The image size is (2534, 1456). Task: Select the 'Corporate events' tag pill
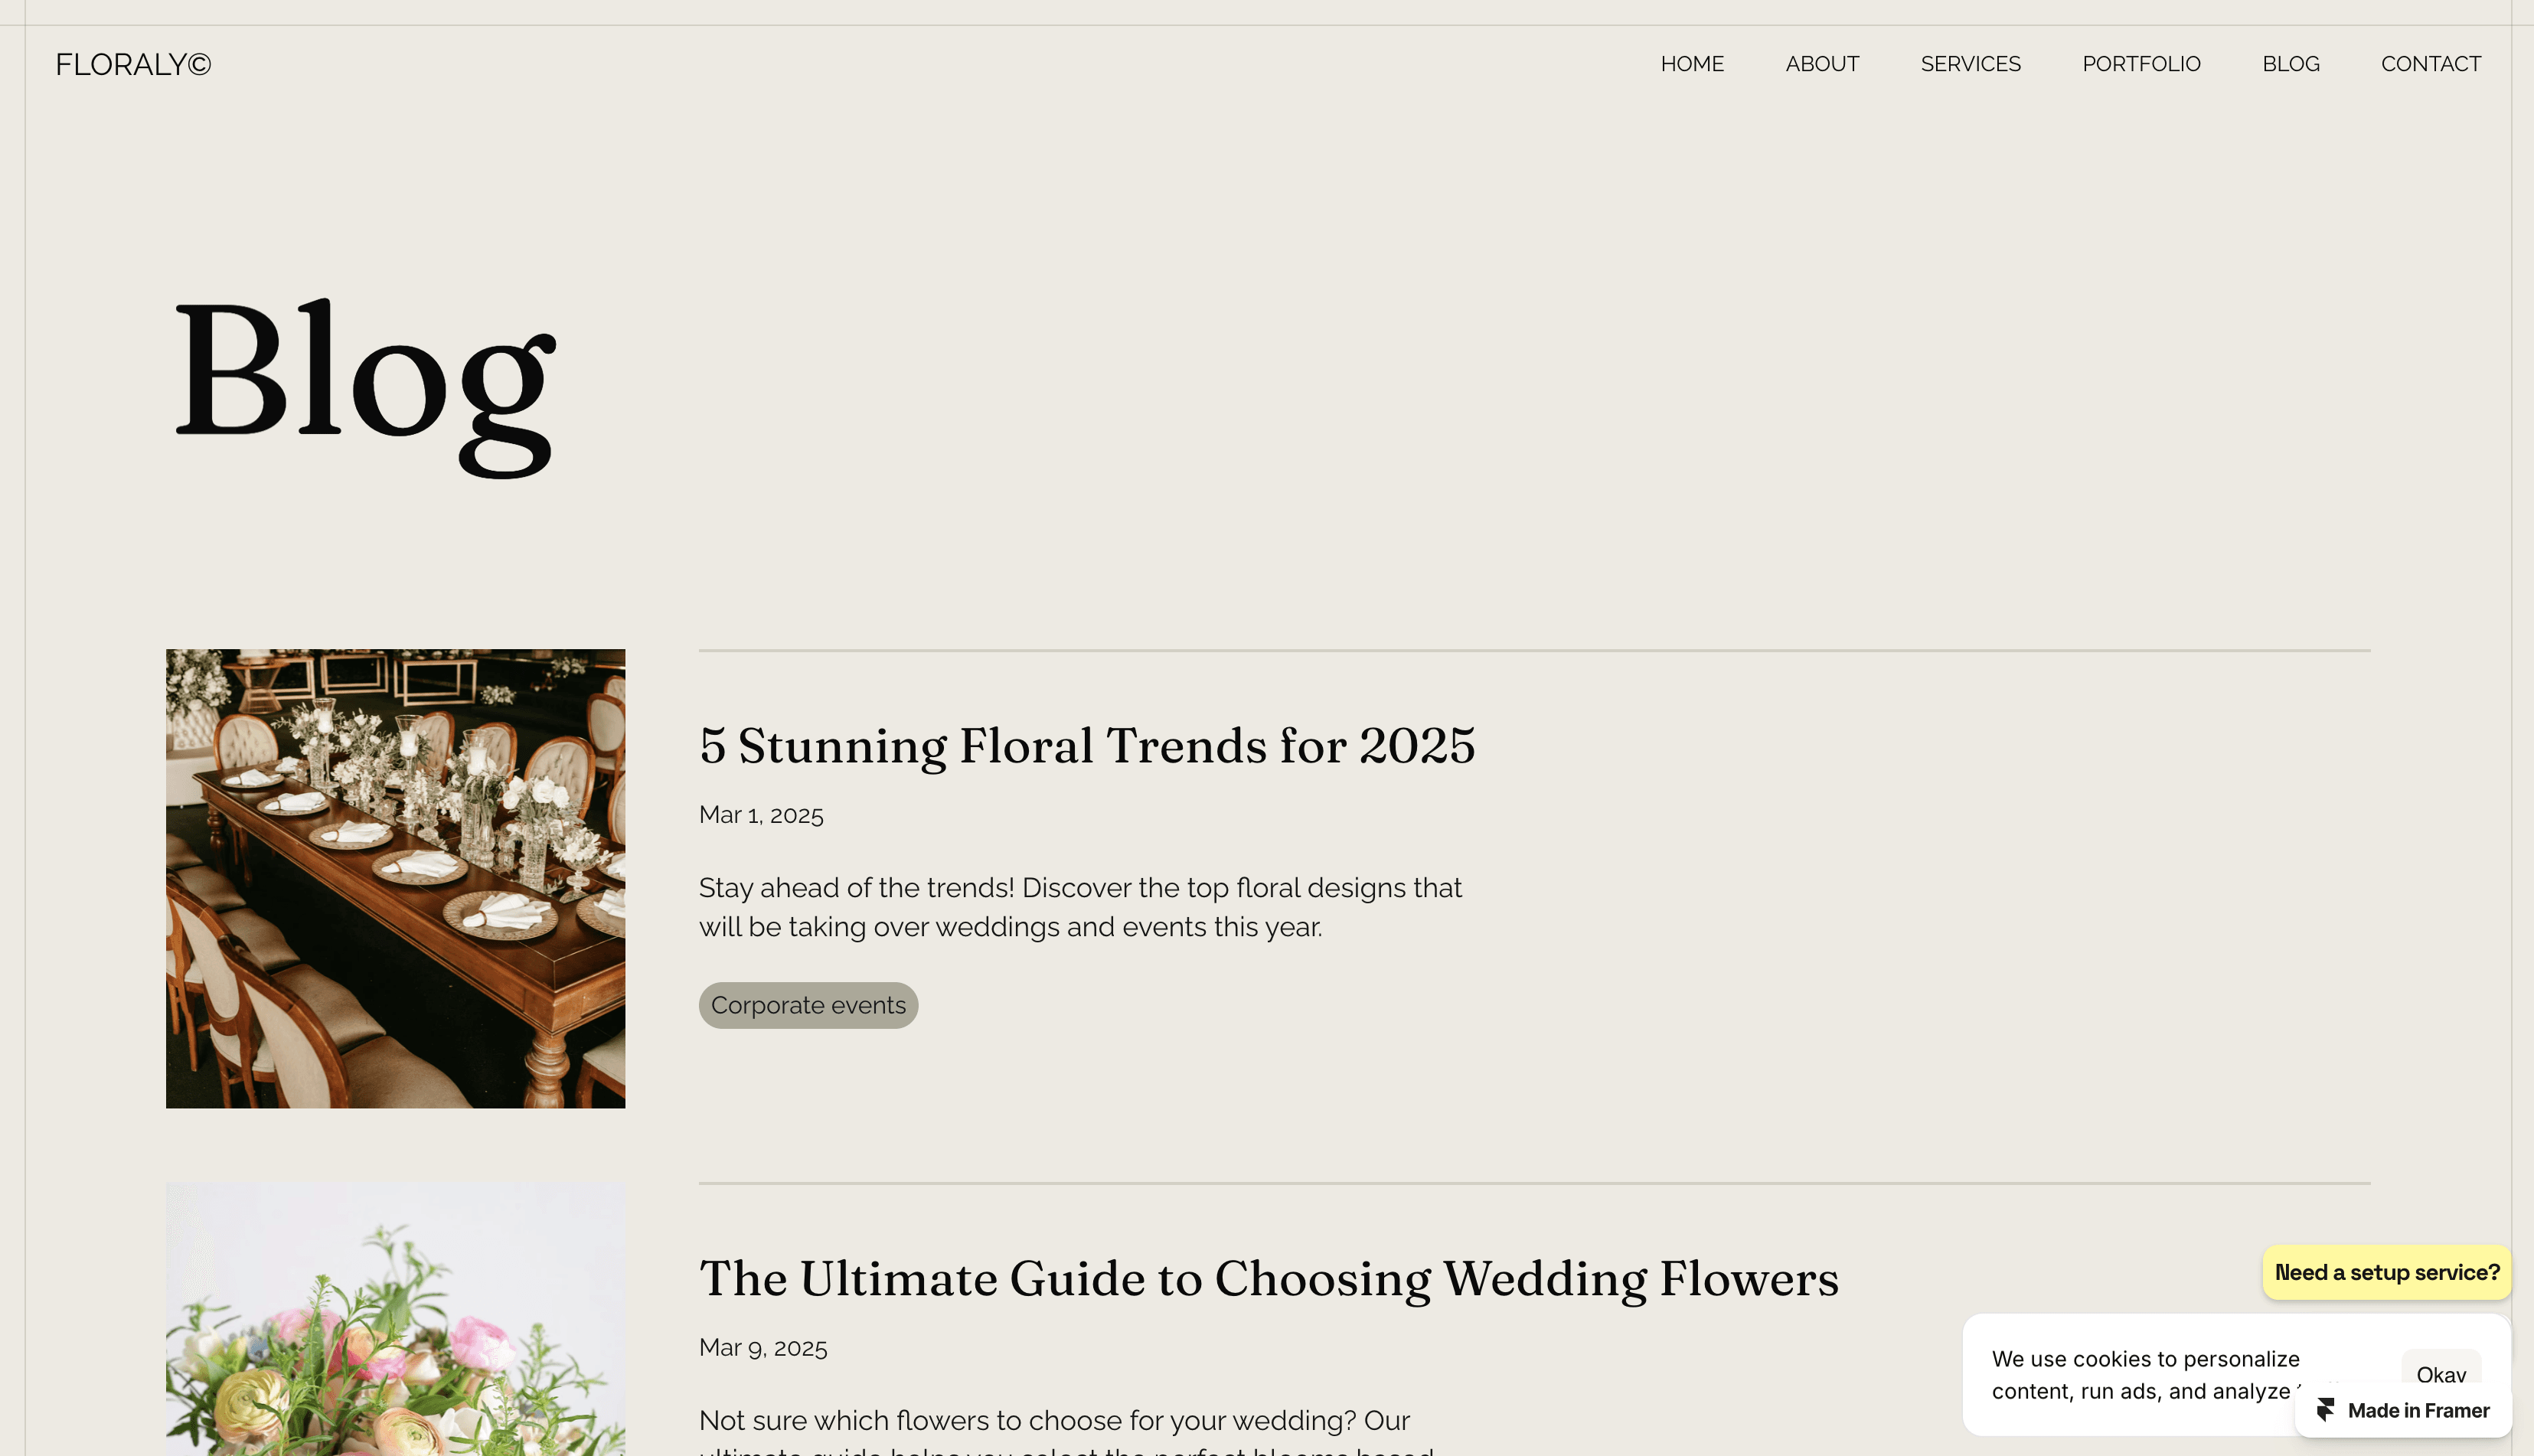point(808,1005)
